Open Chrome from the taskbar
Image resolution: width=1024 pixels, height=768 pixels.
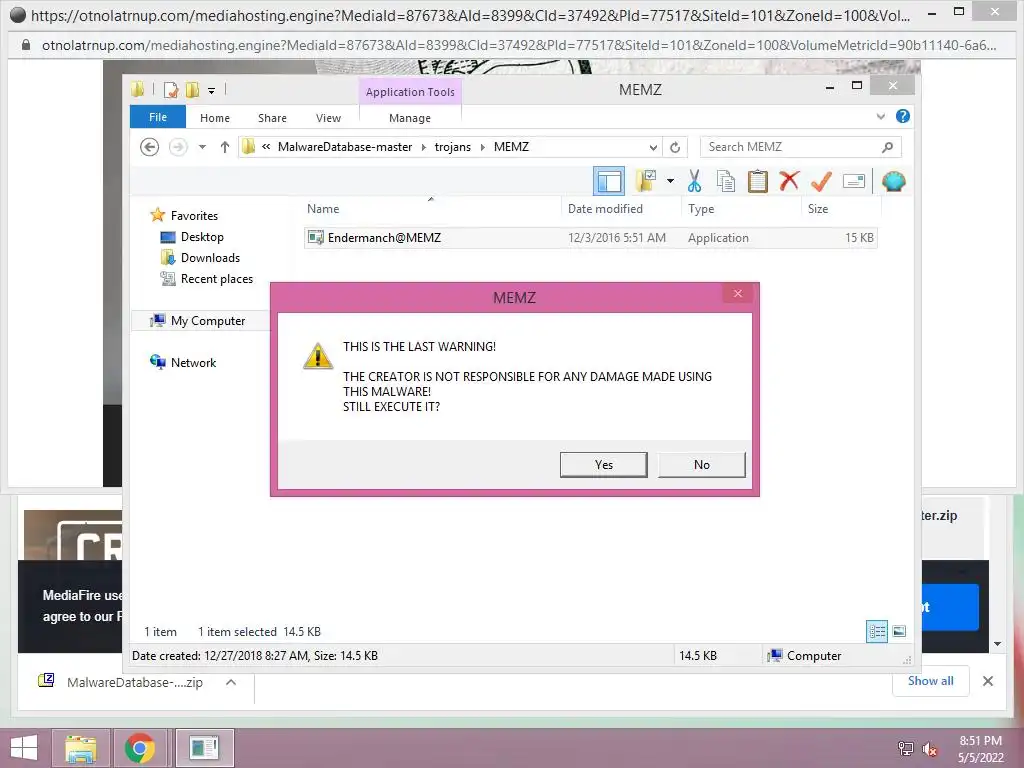pos(140,748)
